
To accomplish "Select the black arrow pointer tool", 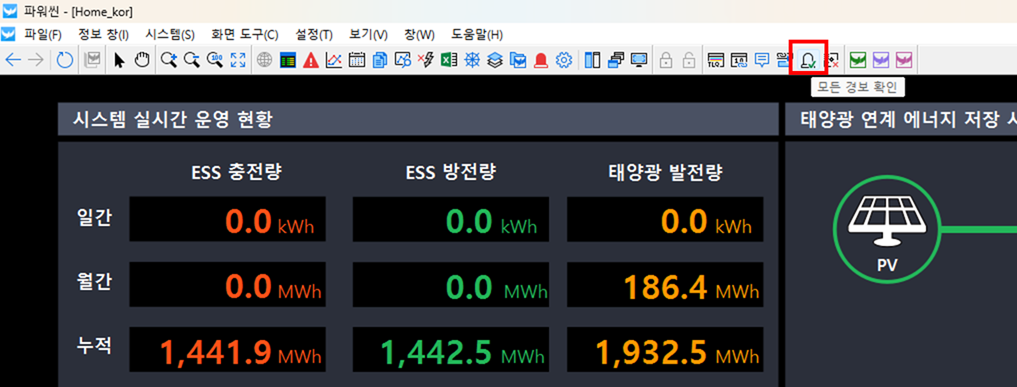I will (x=119, y=60).
